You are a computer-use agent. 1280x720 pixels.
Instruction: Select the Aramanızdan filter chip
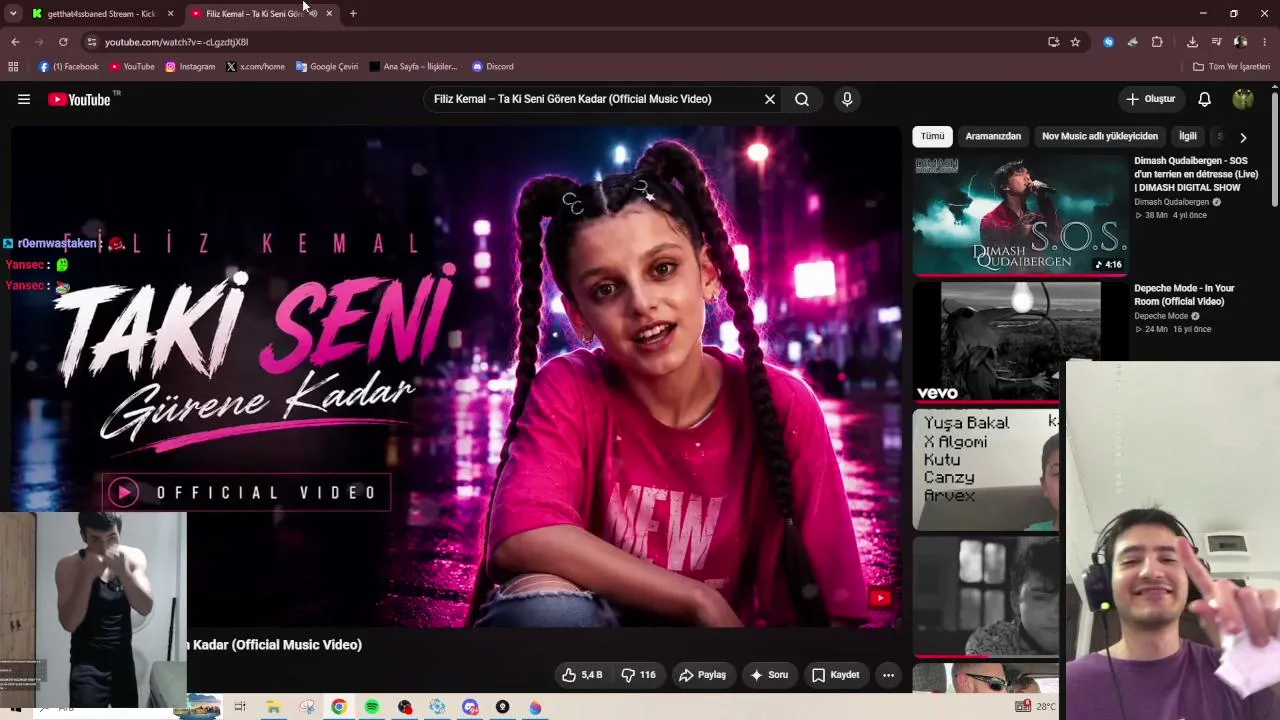coord(993,136)
